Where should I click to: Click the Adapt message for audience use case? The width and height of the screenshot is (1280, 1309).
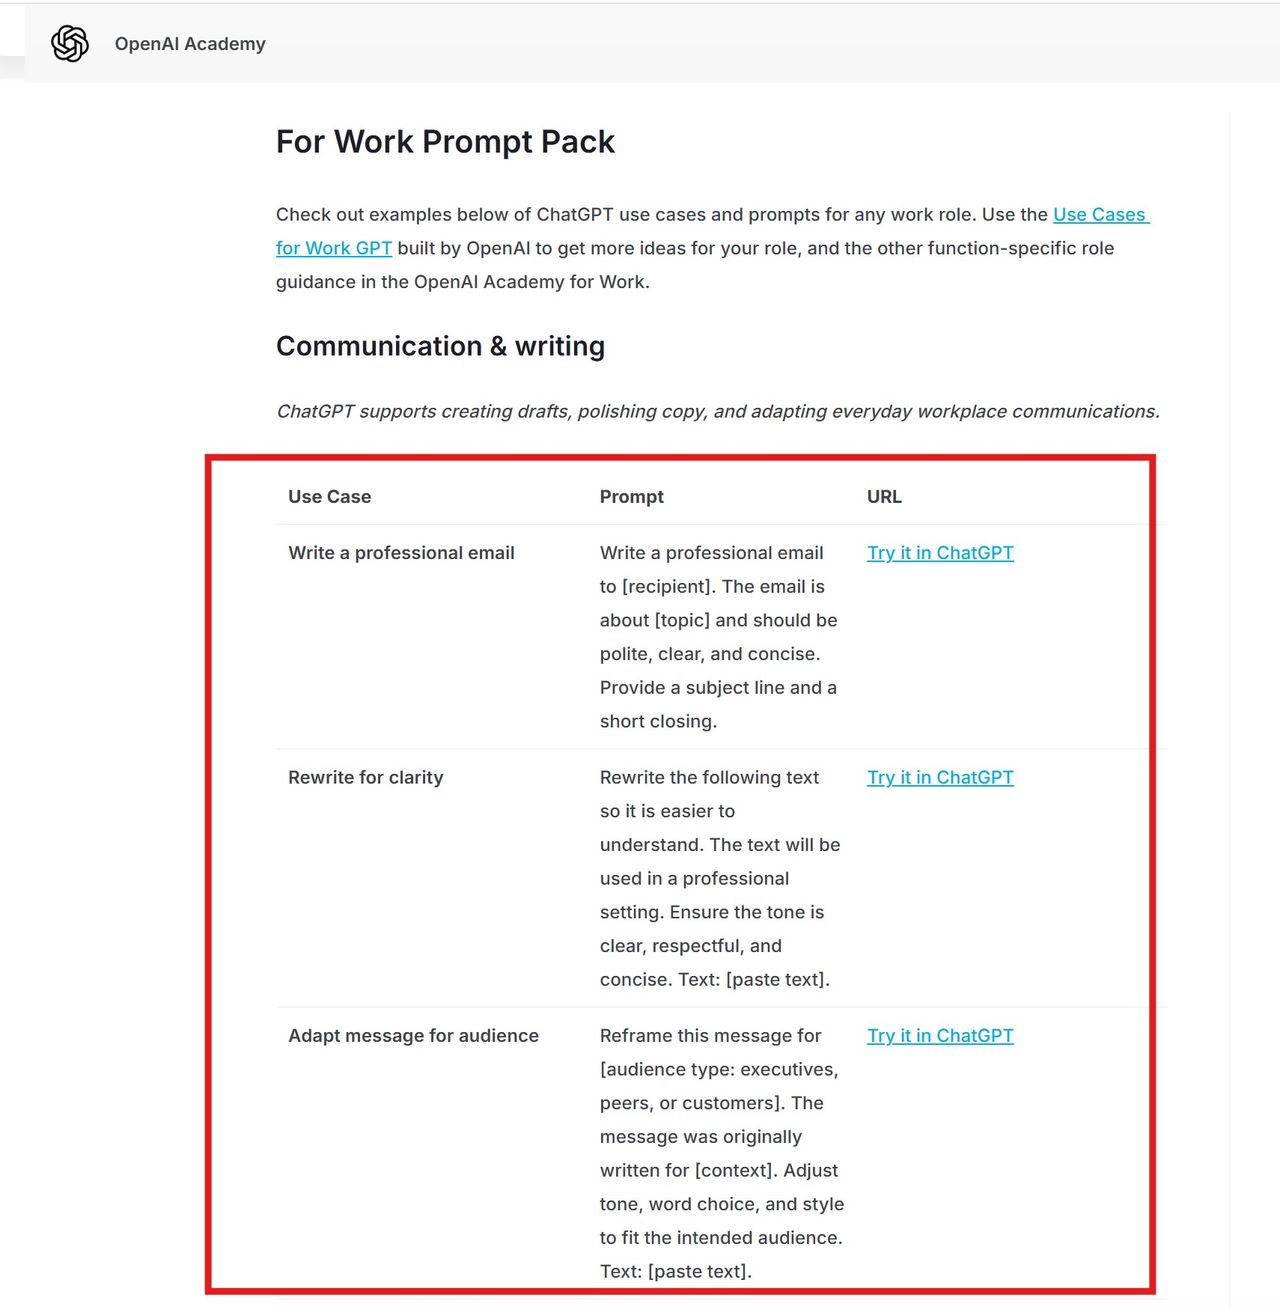[x=413, y=1036]
